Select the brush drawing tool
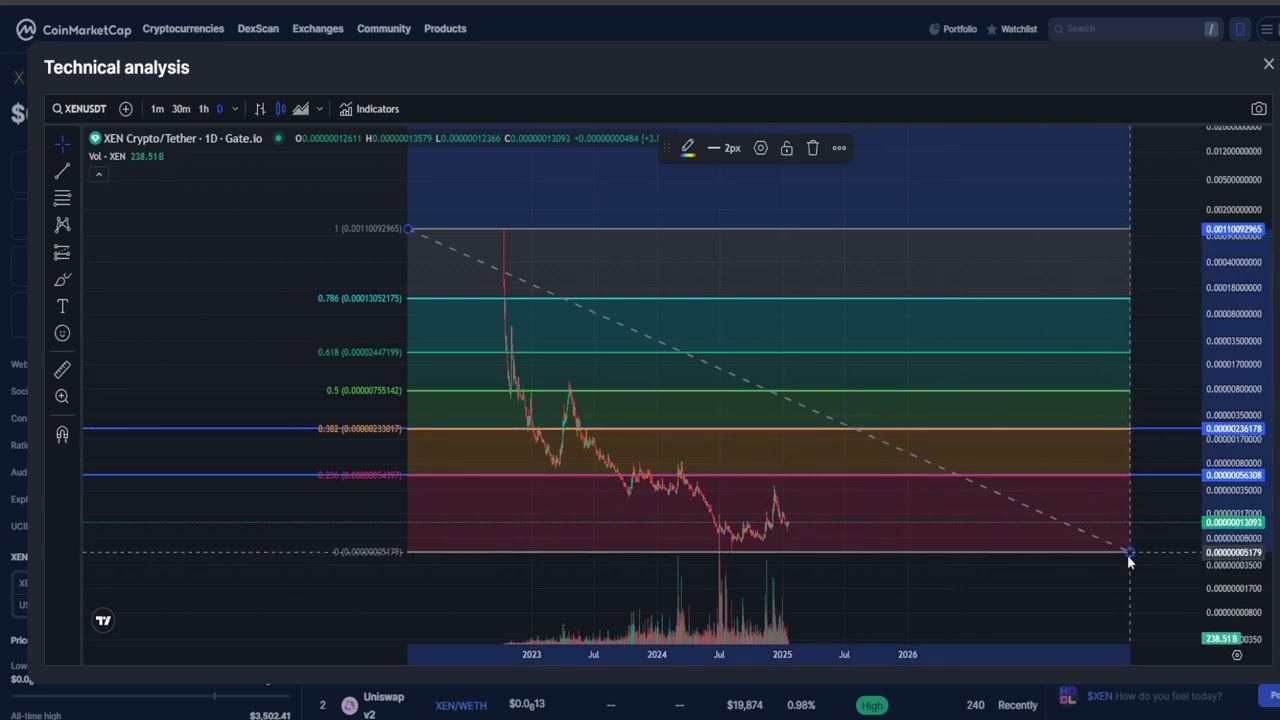 62,280
